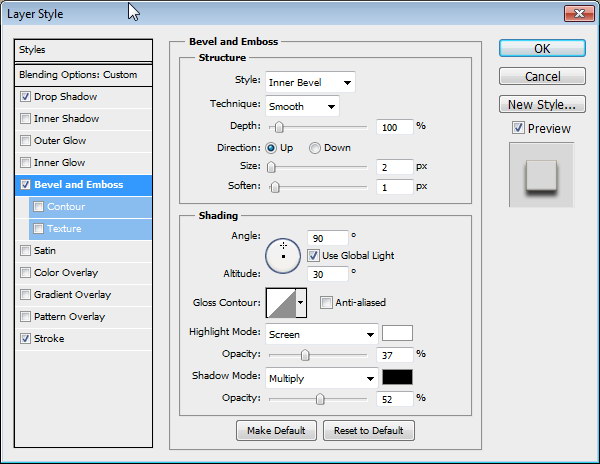Open the Highlight Mode dropdown set to Screen
This screenshot has height=464, width=600.
pos(320,334)
